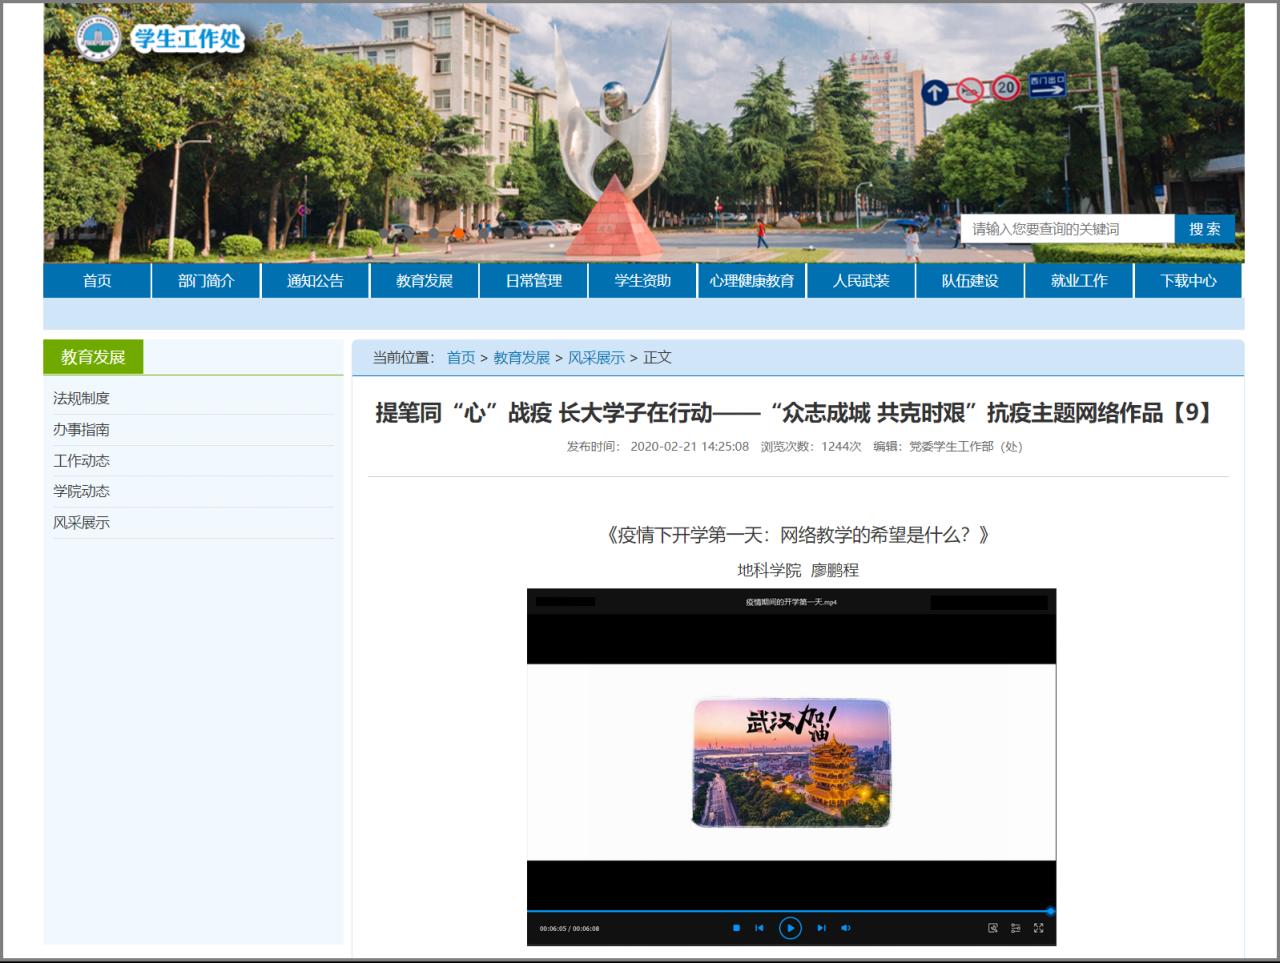Select 学院动态 in the sidebar
Image resolution: width=1280 pixels, height=963 pixels.
pyautogui.click(x=82, y=491)
